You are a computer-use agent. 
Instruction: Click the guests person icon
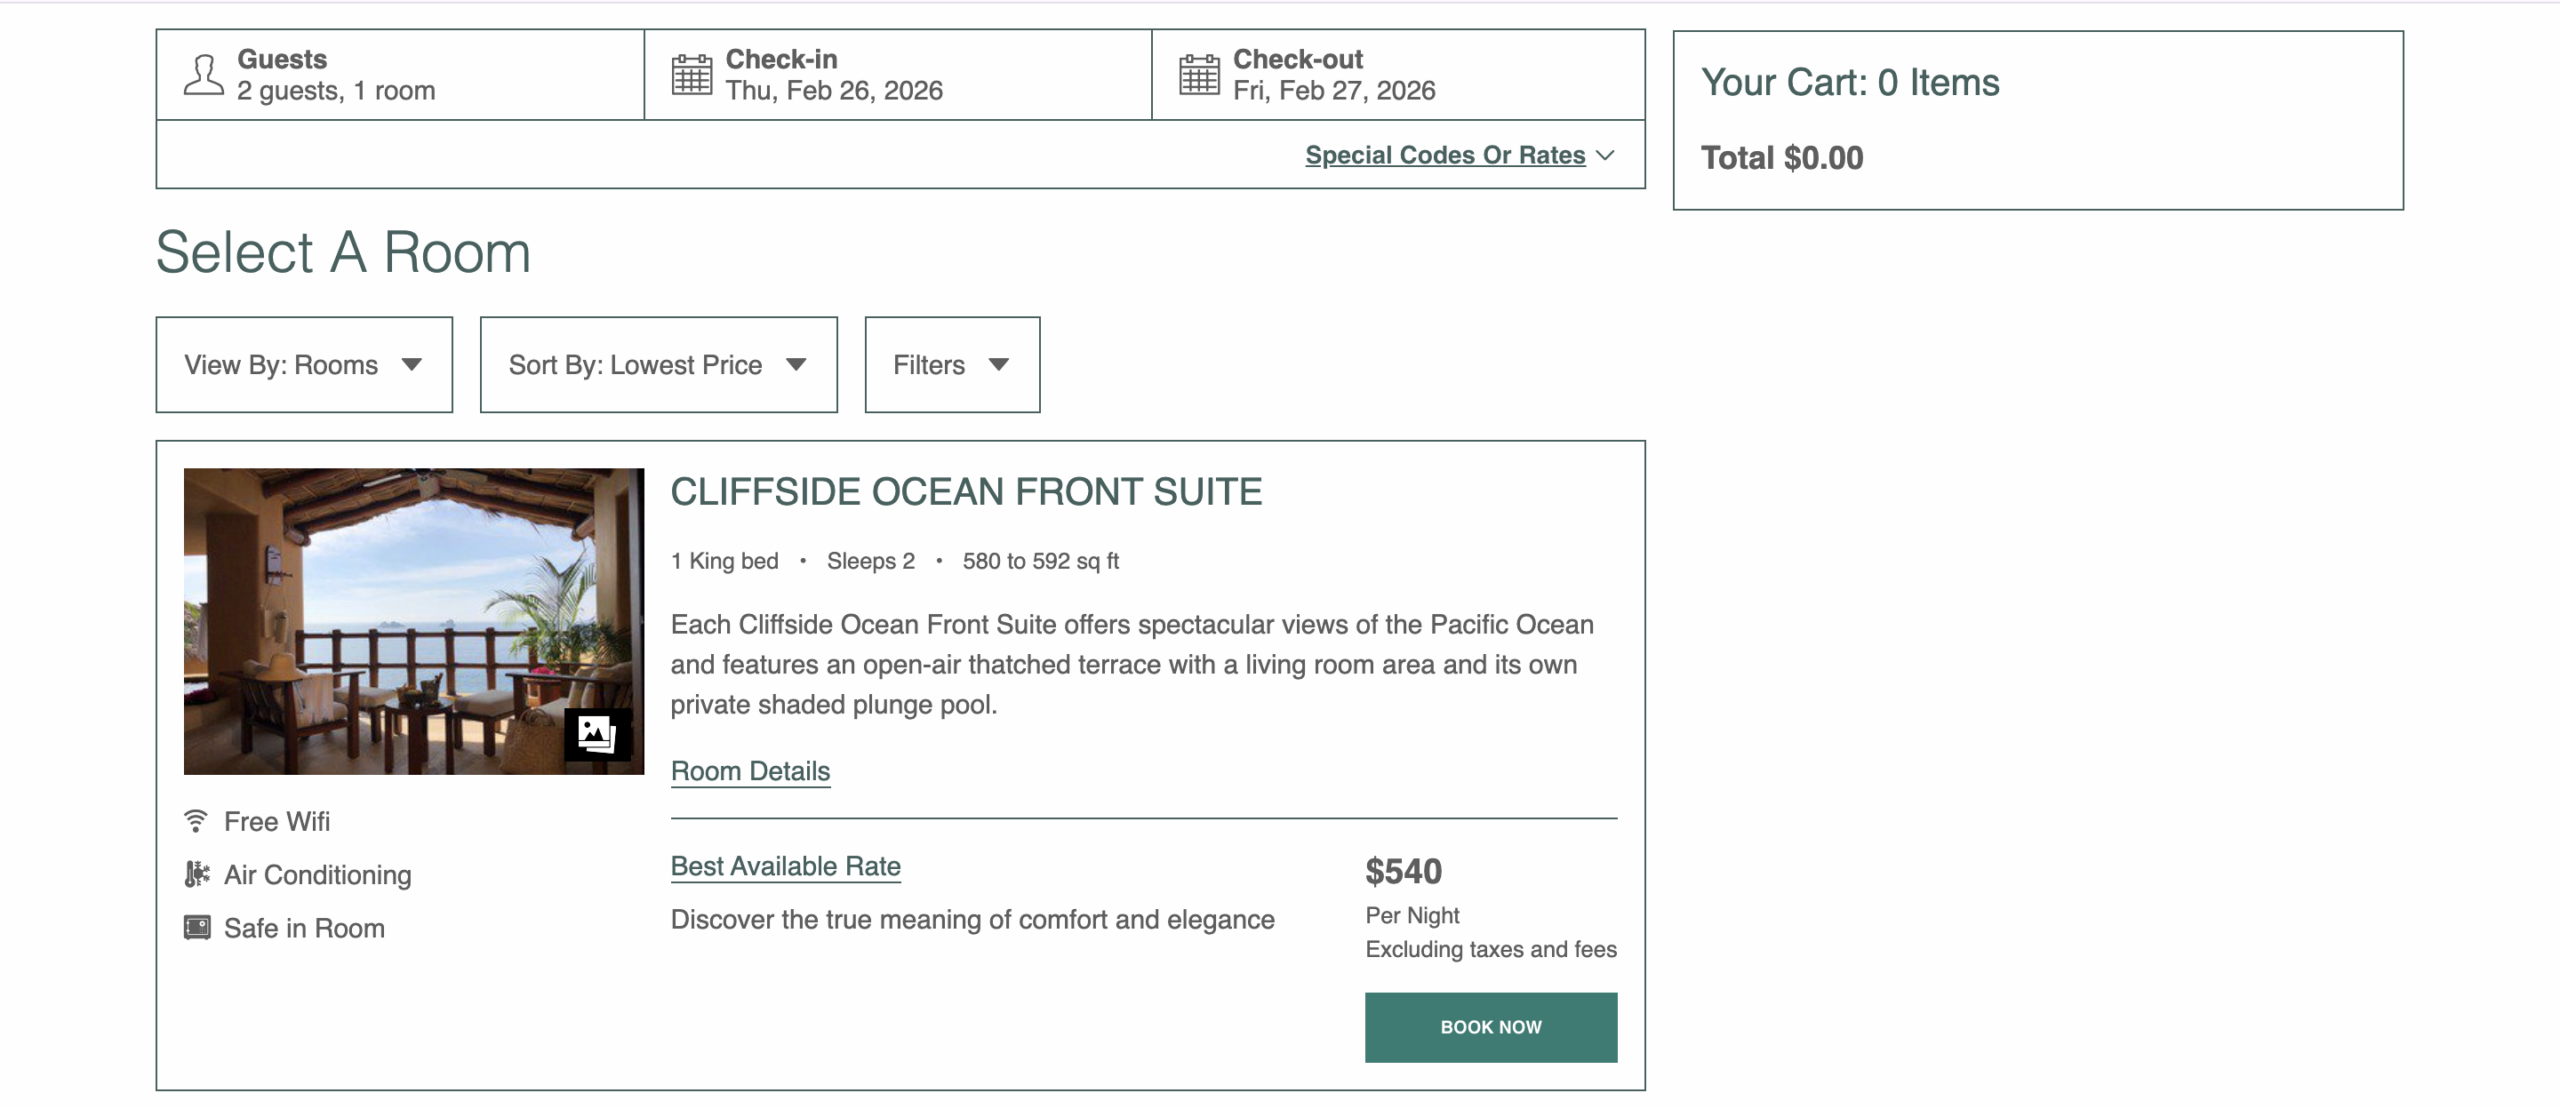[203, 75]
